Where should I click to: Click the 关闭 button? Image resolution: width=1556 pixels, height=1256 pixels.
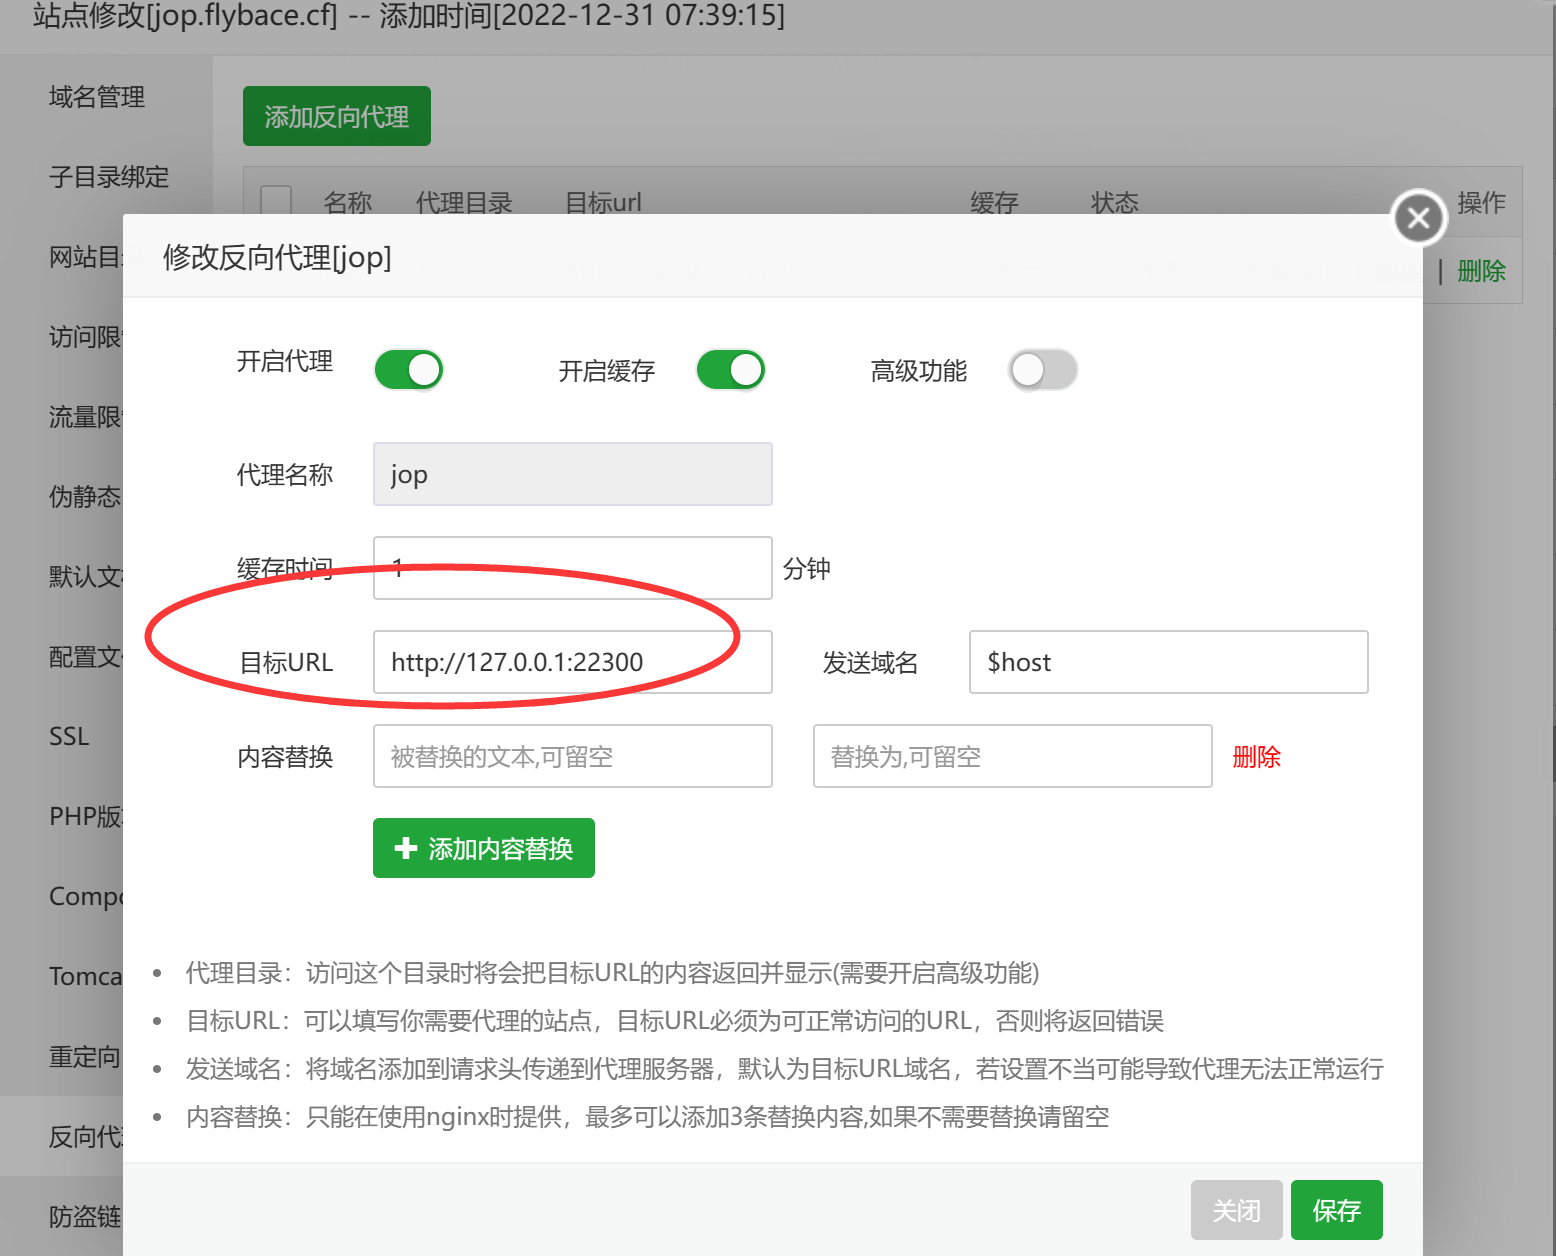[x=1237, y=1210]
